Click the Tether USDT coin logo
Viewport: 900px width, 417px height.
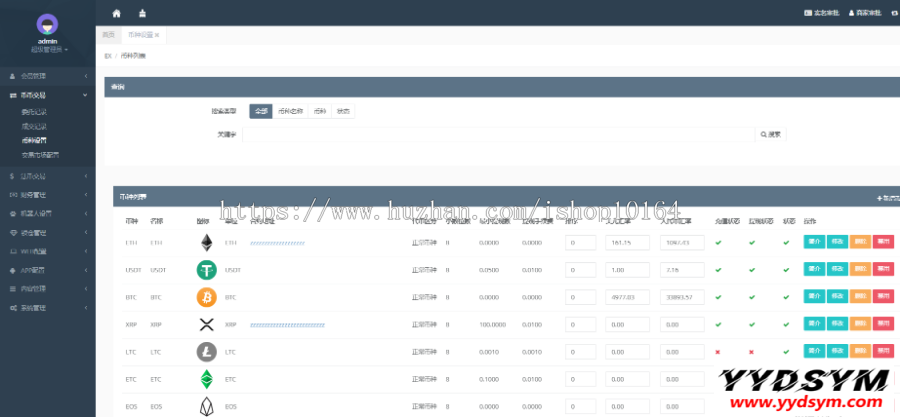[x=207, y=270]
